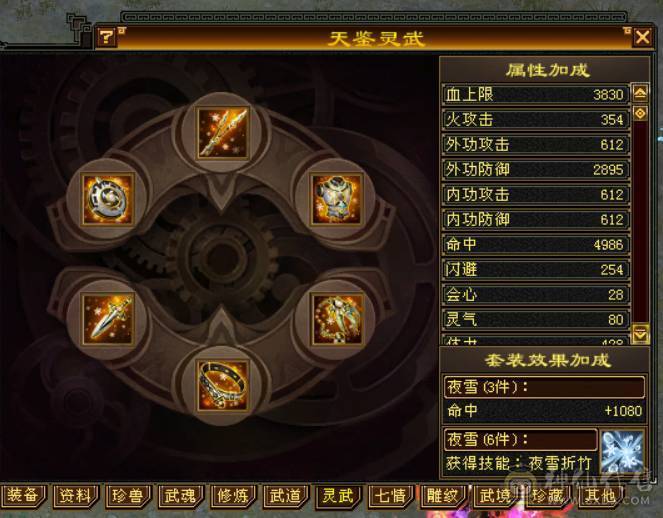Switch to the 装备 tab

[x=24, y=495]
